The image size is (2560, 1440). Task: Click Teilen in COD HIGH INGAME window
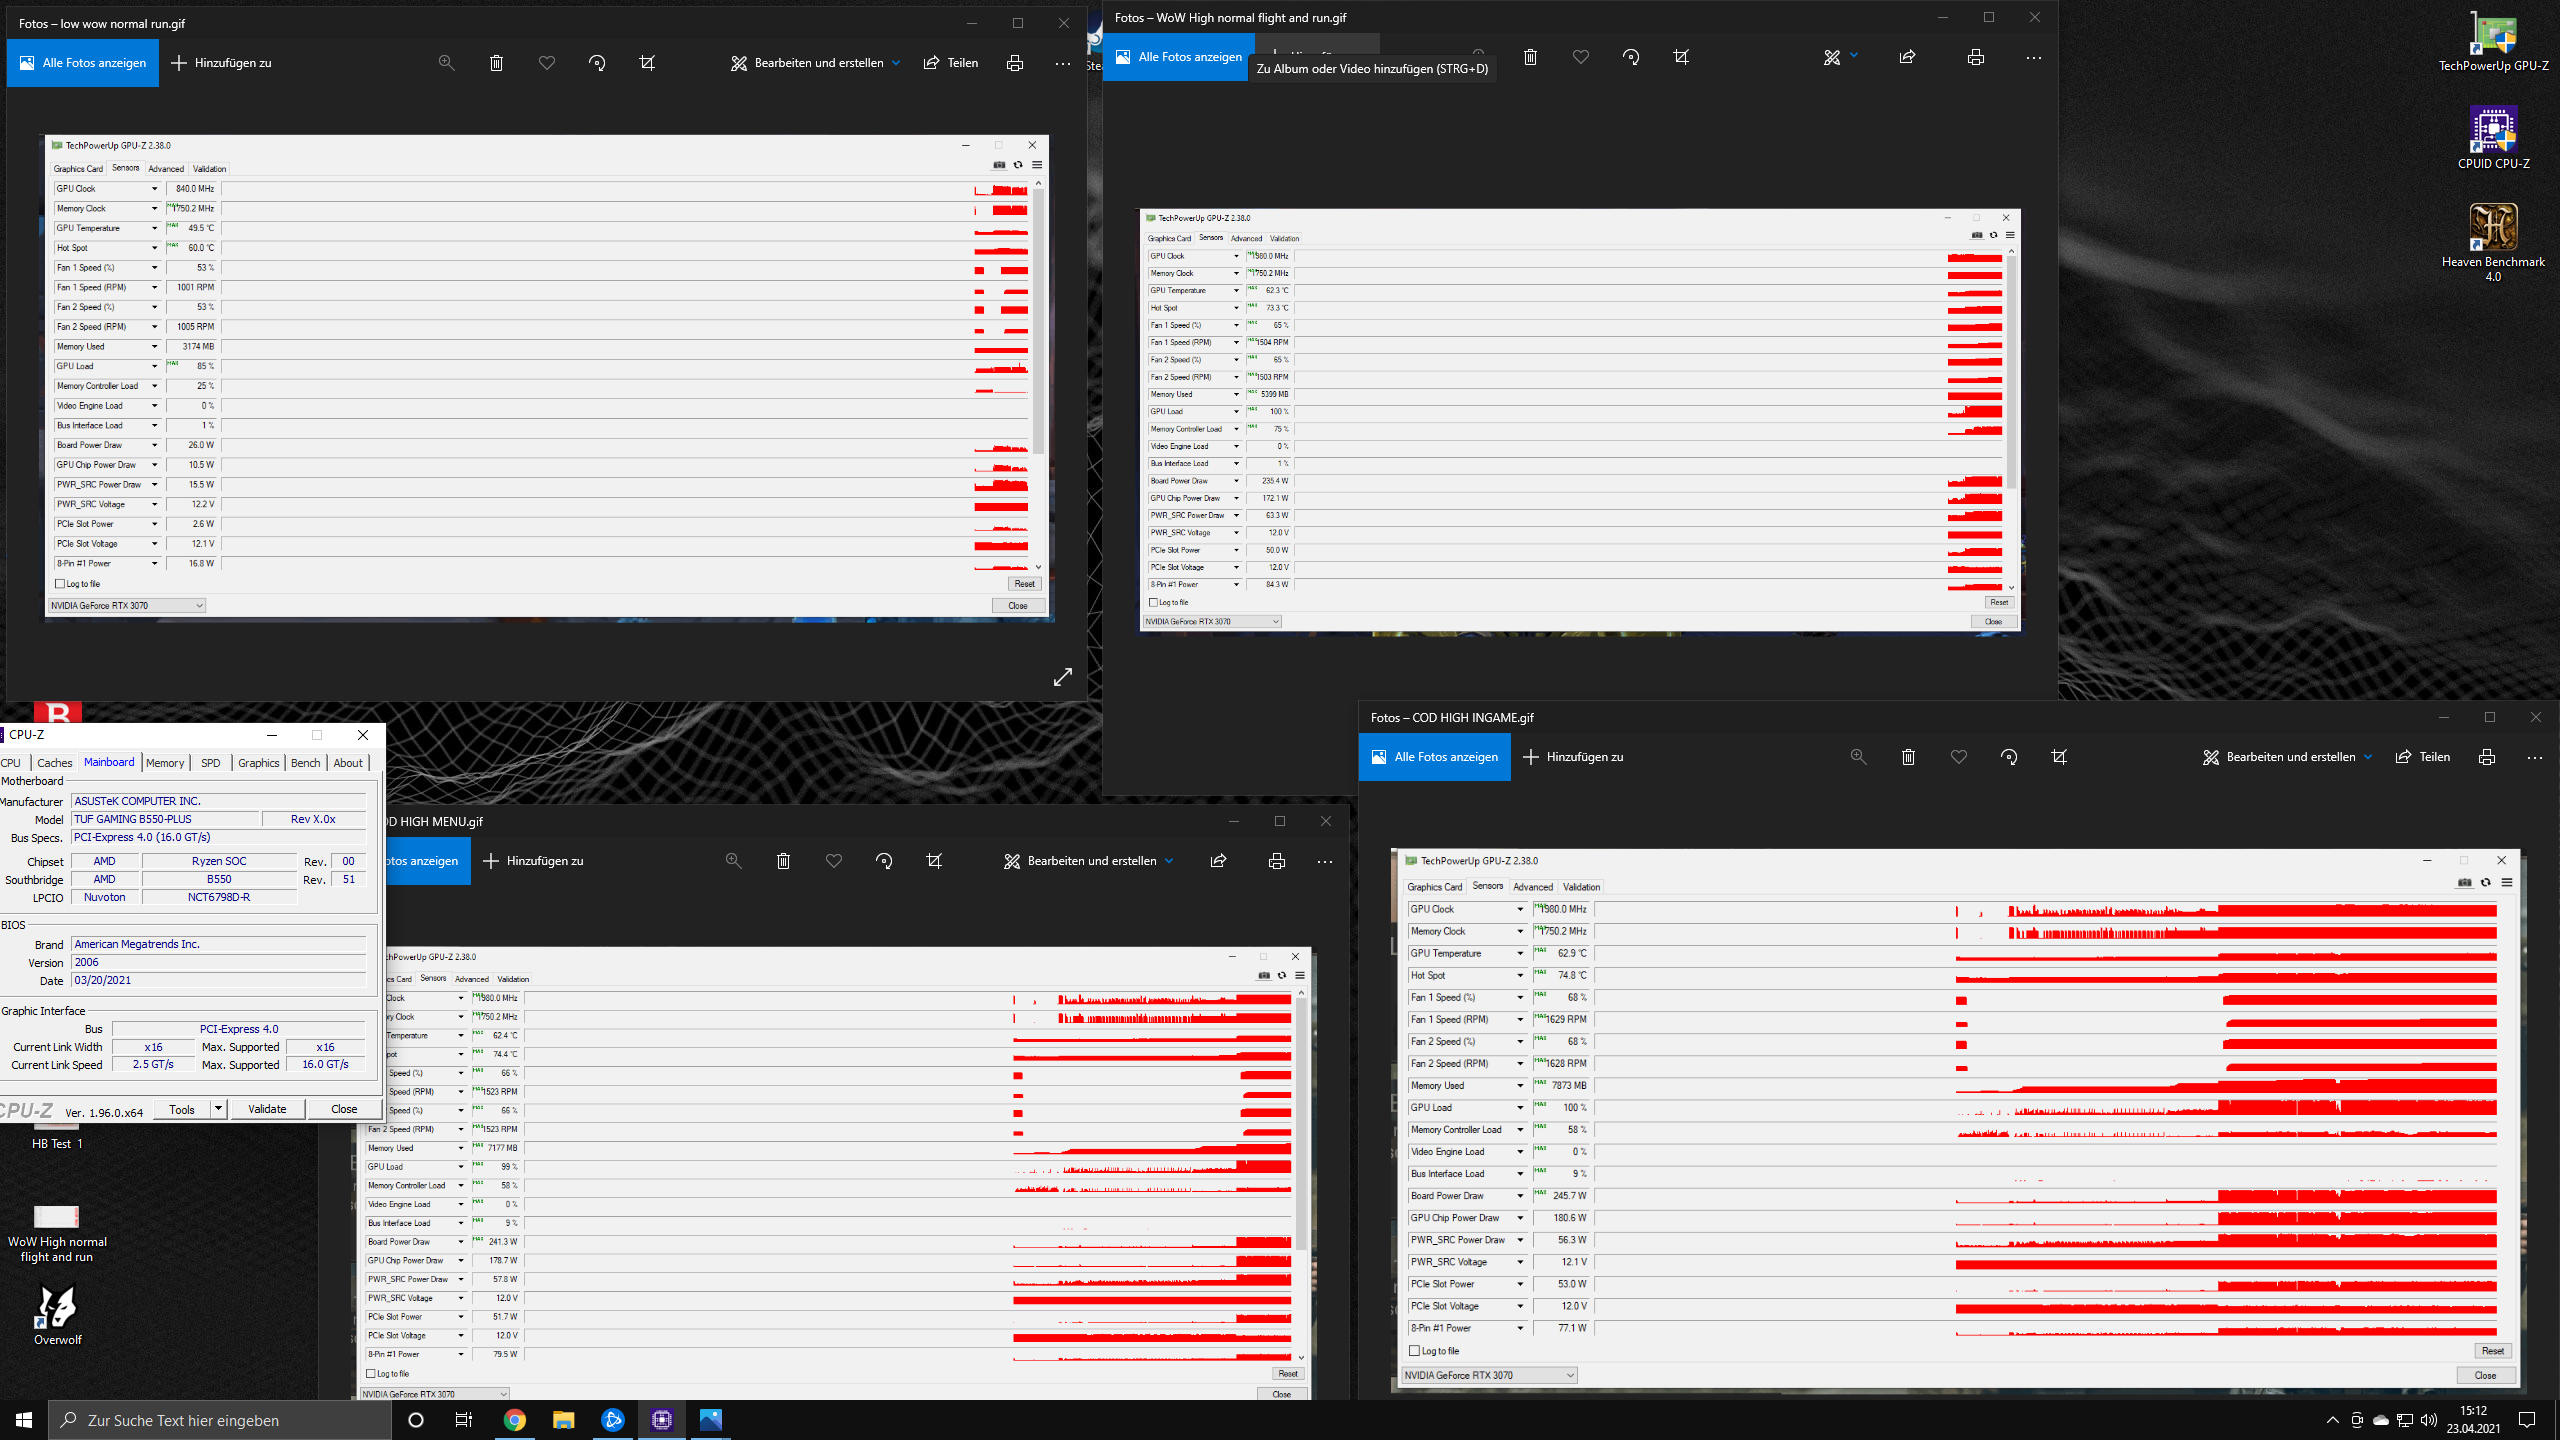(2423, 757)
